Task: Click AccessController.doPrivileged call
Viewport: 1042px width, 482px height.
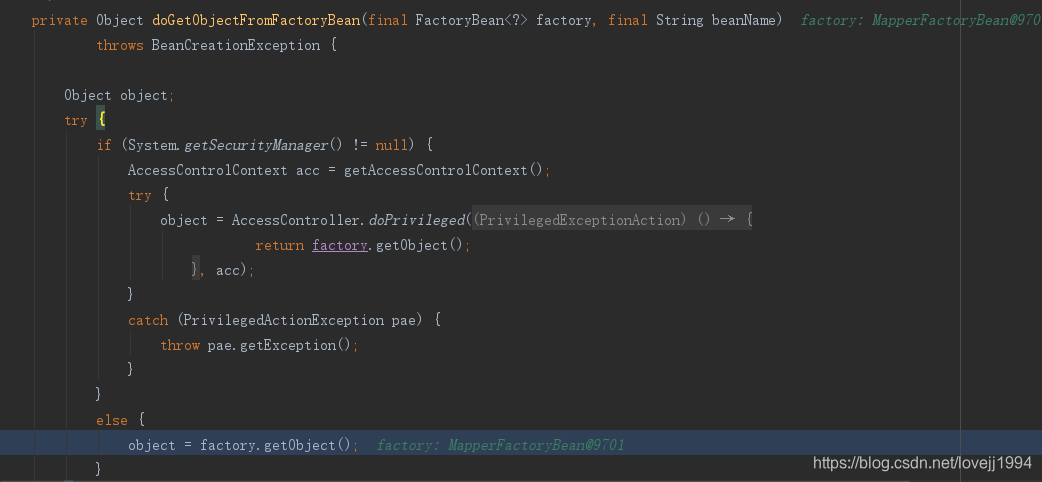Action: pyautogui.click(x=348, y=220)
